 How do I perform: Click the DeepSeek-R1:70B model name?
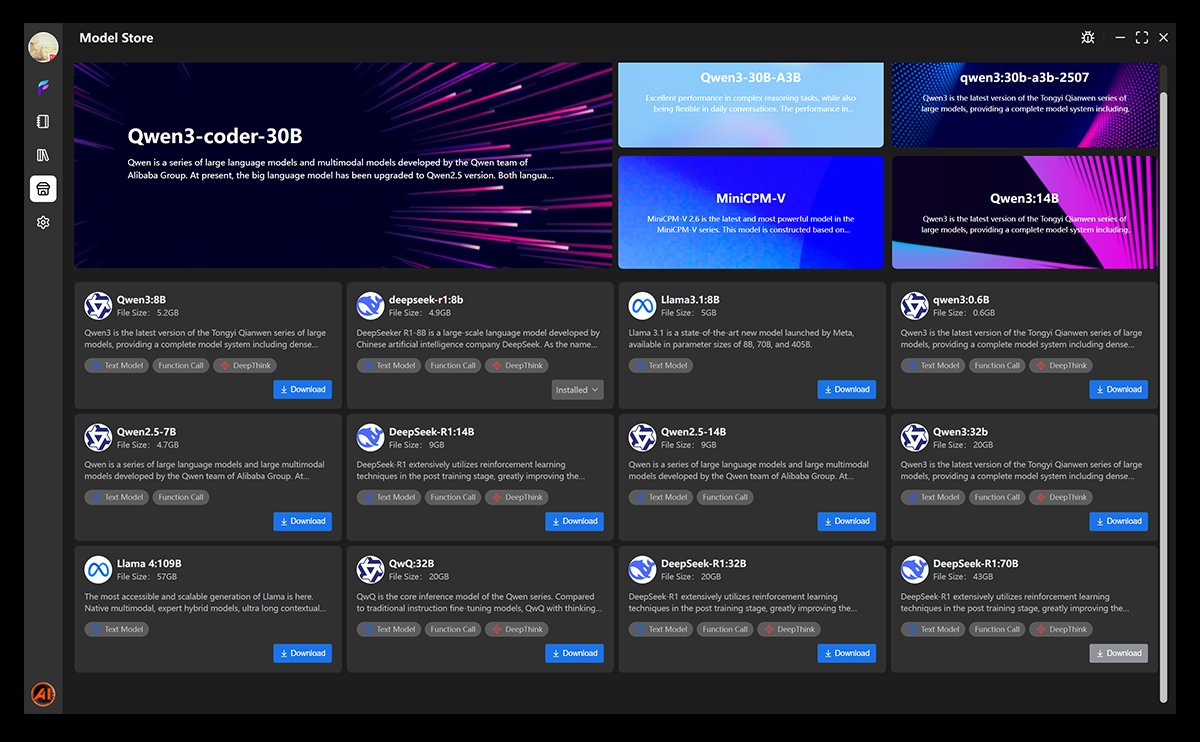975,563
